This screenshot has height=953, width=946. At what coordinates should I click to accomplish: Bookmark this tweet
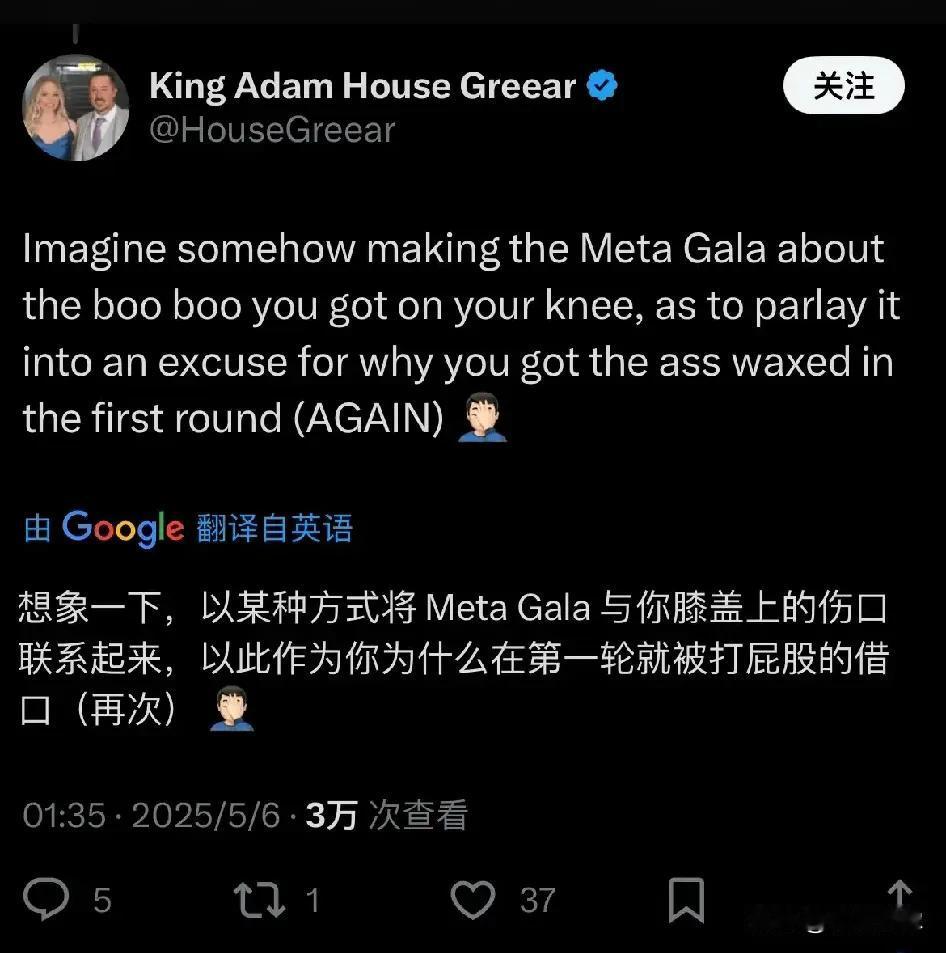[686, 900]
